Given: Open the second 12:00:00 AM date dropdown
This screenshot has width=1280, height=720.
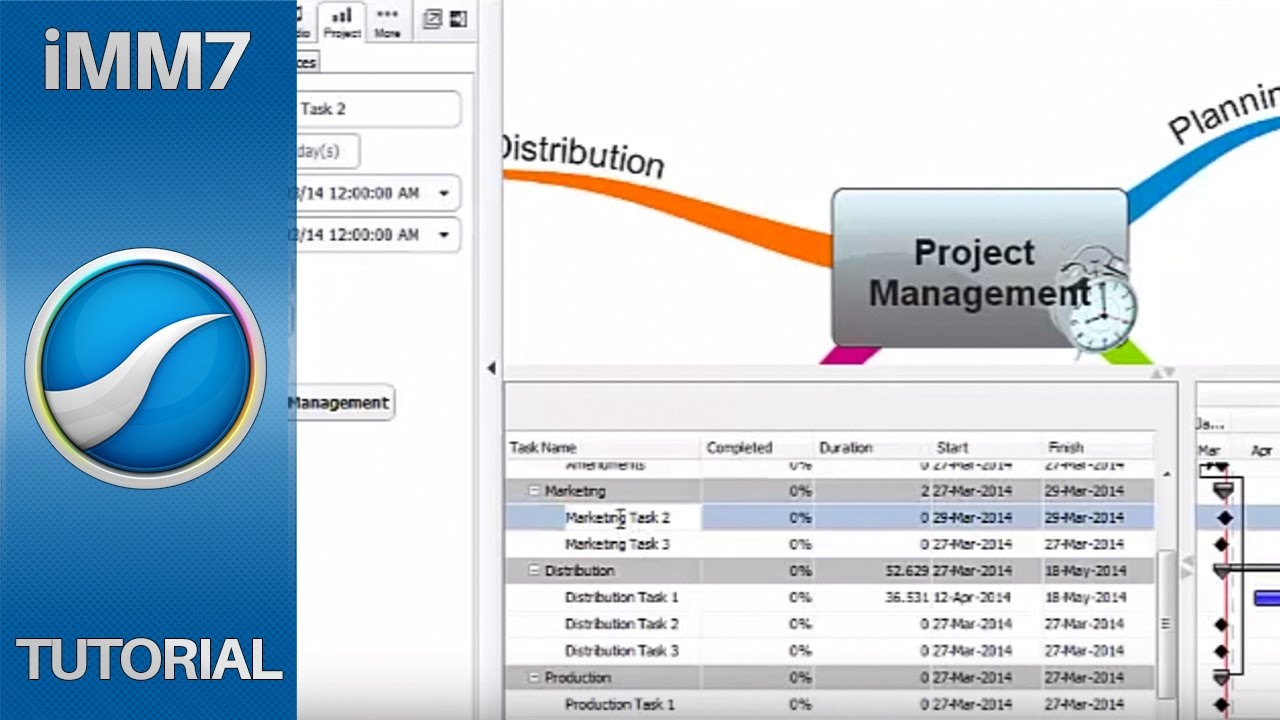Looking at the screenshot, I should click(444, 235).
